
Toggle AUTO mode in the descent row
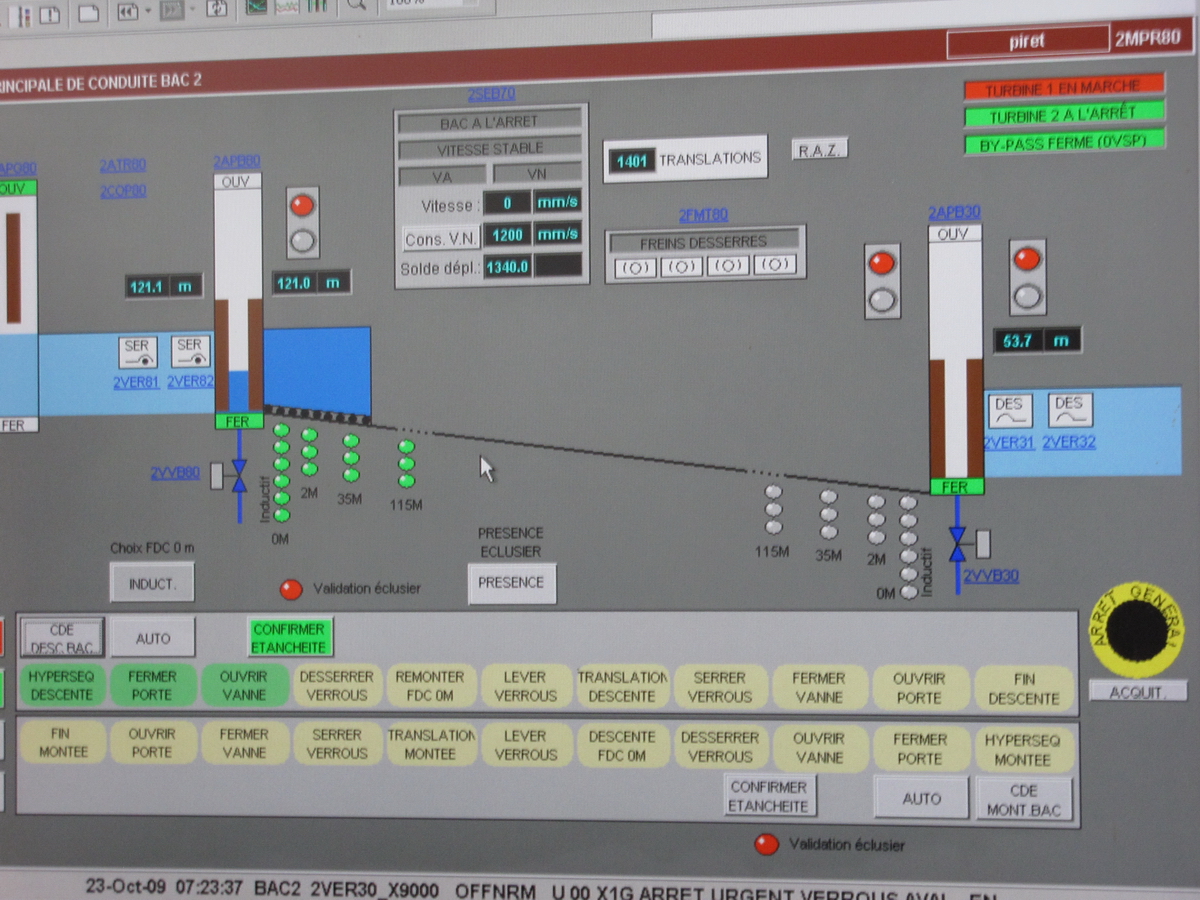(x=153, y=638)
